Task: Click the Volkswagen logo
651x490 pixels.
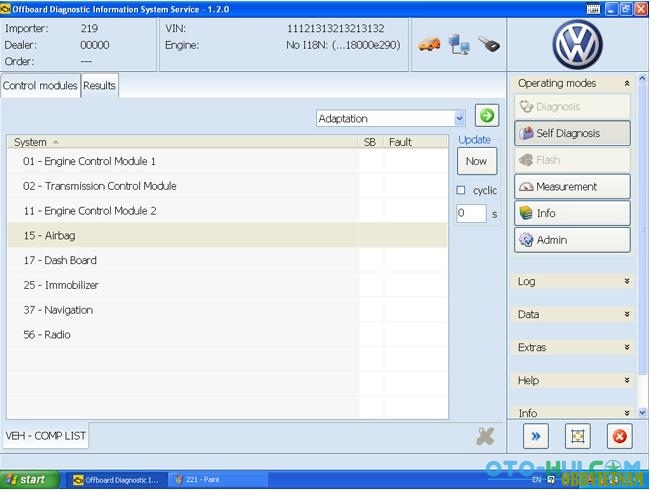Action: (578, 44)
